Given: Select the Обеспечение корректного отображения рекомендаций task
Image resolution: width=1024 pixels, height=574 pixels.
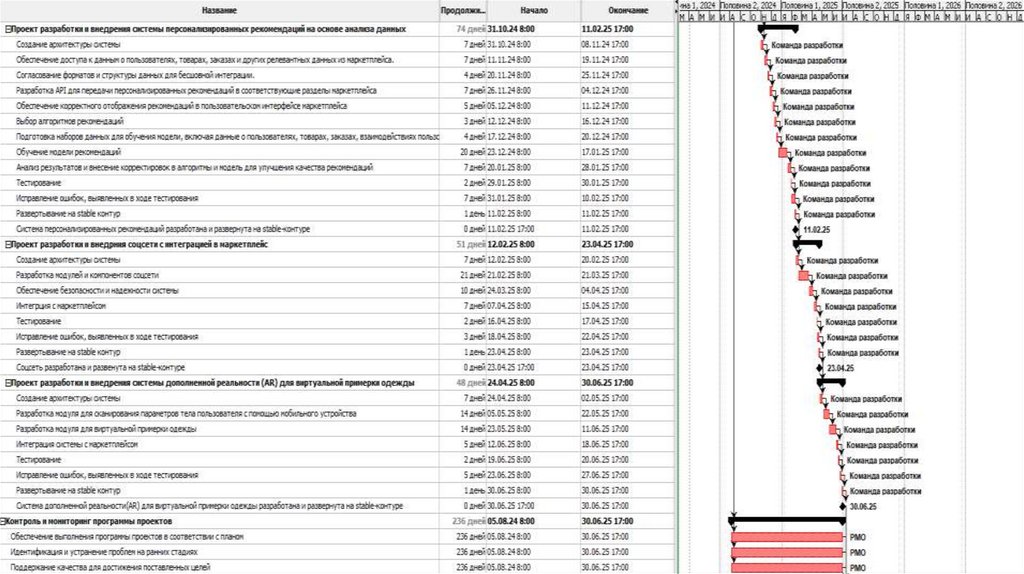Looking at the screenshot, I should coord(182,106).
